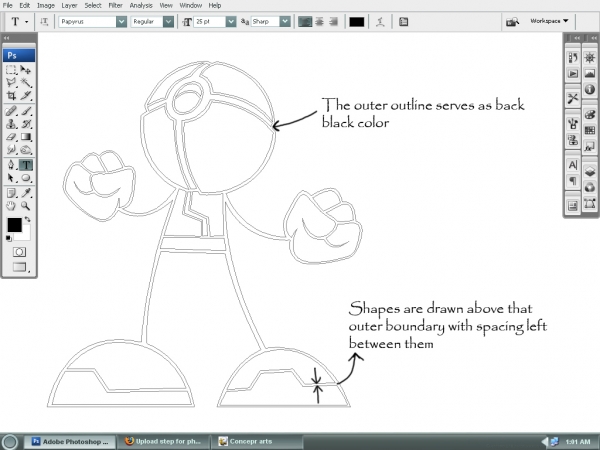
Task: Open the Regular font style dropdown
Action: (168, 22)
